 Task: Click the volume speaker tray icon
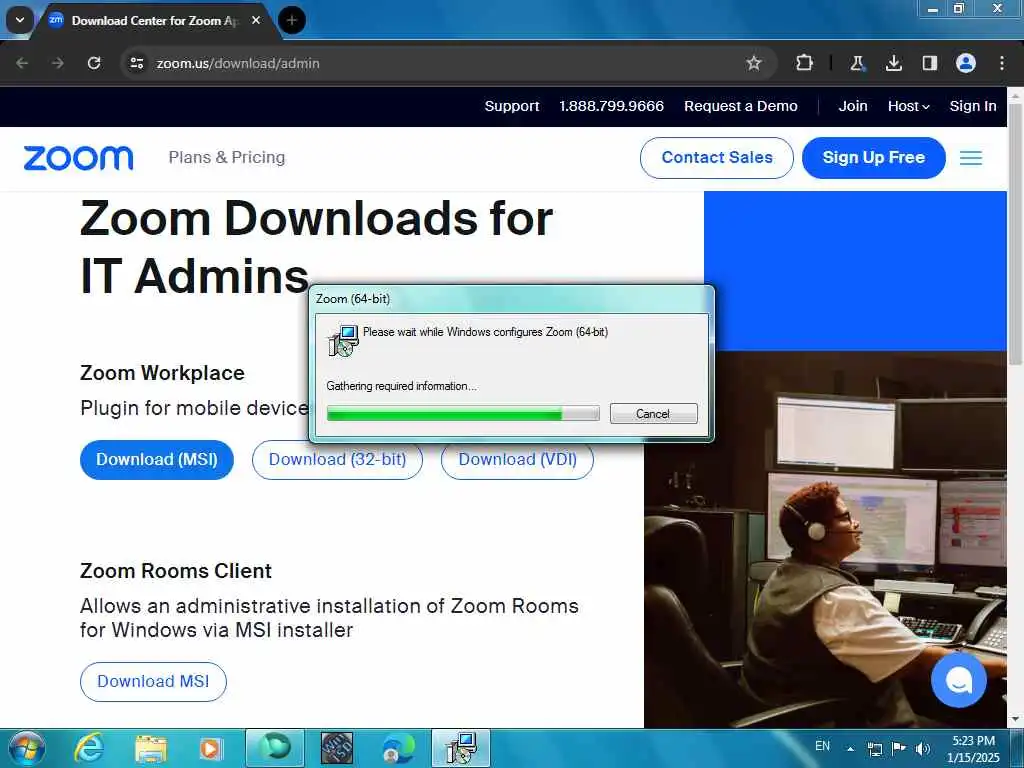[923, 749]
